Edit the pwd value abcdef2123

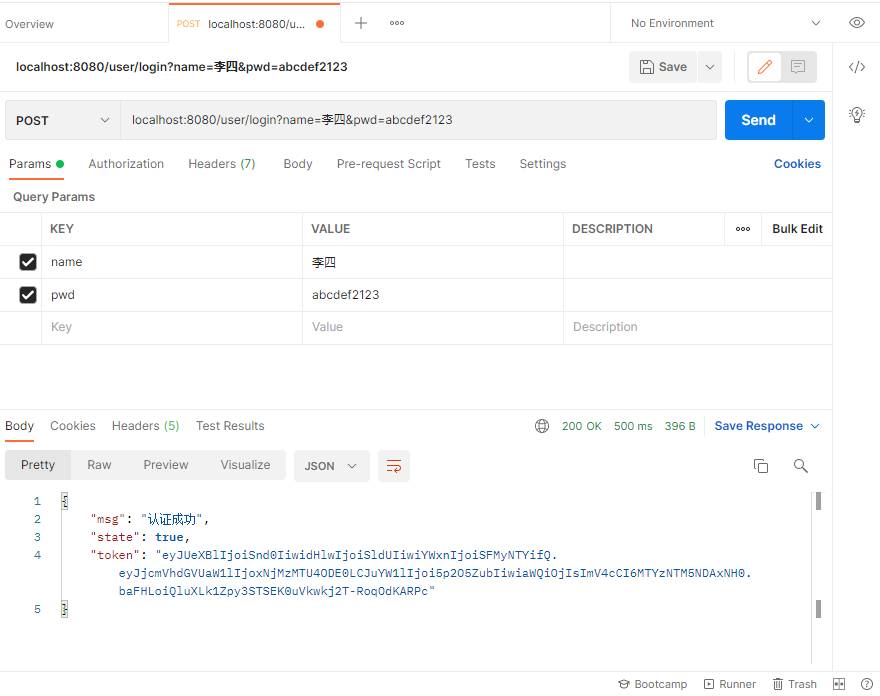(x=433, y=295)
